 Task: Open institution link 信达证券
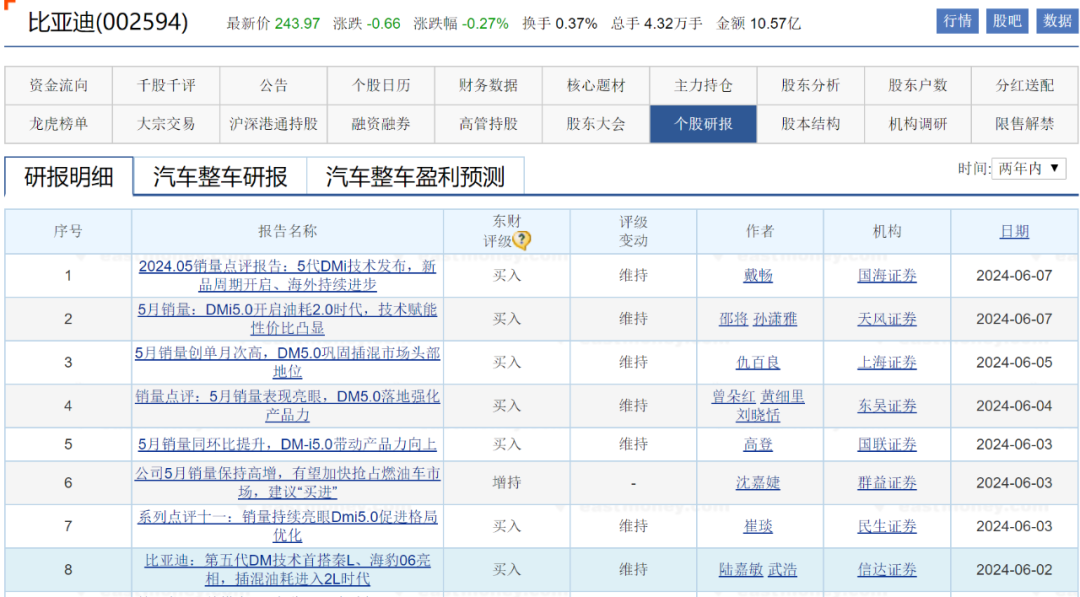887,569
